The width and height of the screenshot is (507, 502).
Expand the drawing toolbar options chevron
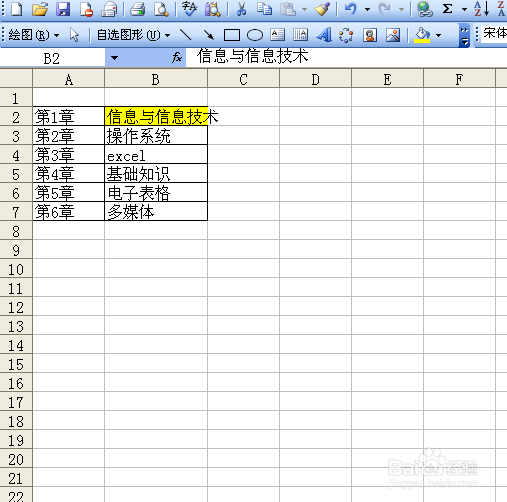coord(464,35)
